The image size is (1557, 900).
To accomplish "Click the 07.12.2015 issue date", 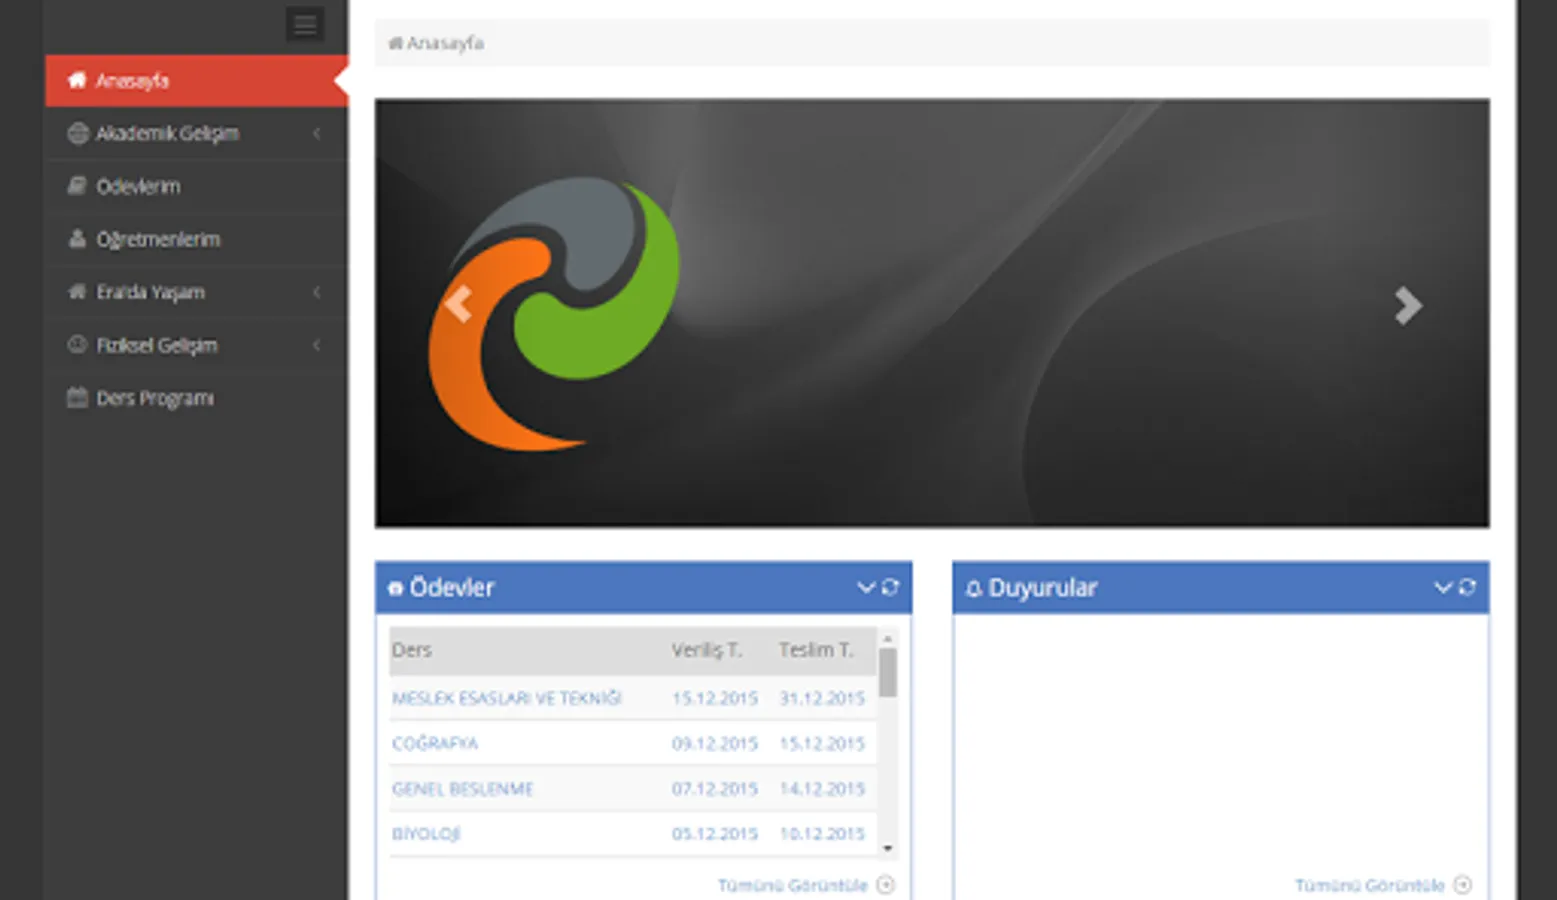I will 715,789.
